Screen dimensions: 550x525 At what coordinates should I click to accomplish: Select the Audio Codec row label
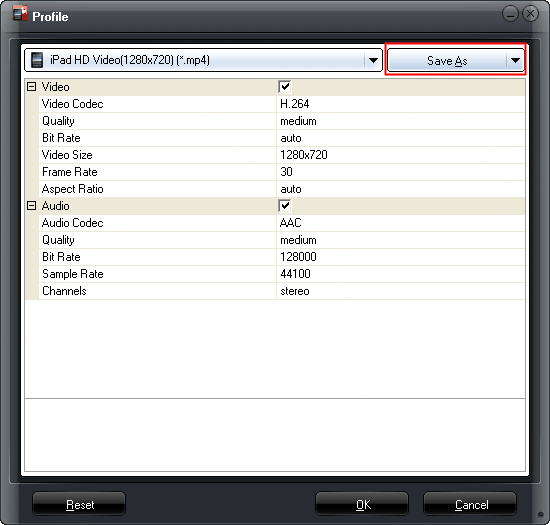pyautogui.click(x=73, y=223)
